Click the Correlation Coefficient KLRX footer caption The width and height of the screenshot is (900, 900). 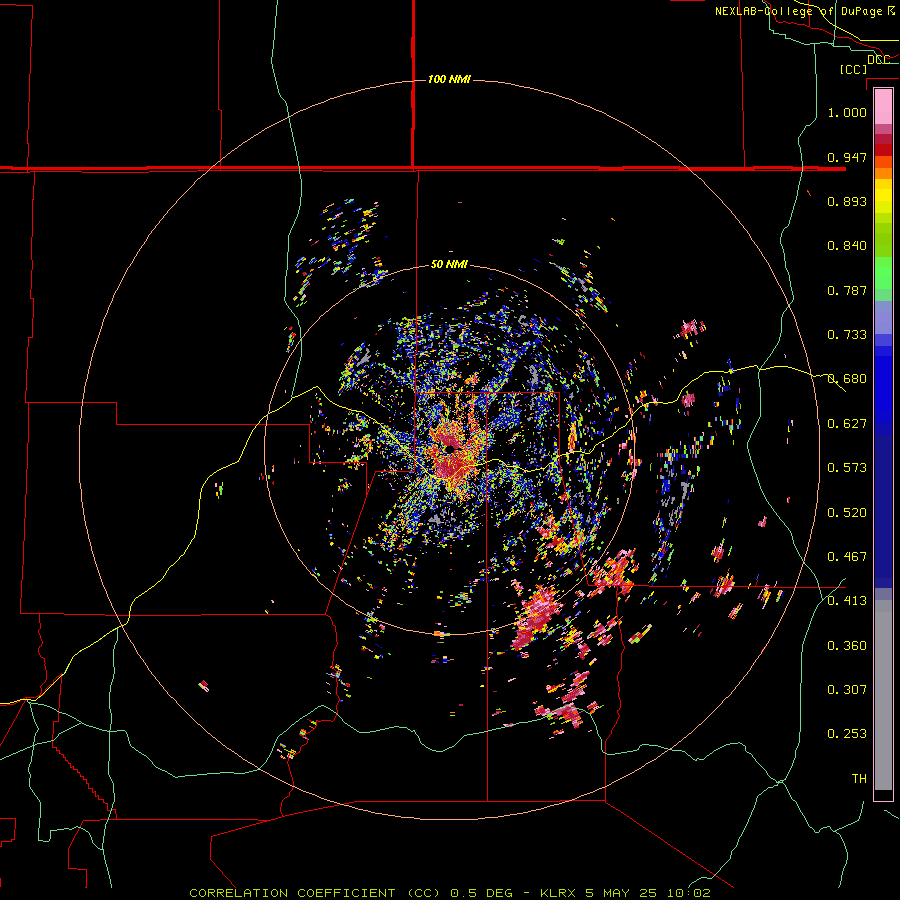coord(450,893)
